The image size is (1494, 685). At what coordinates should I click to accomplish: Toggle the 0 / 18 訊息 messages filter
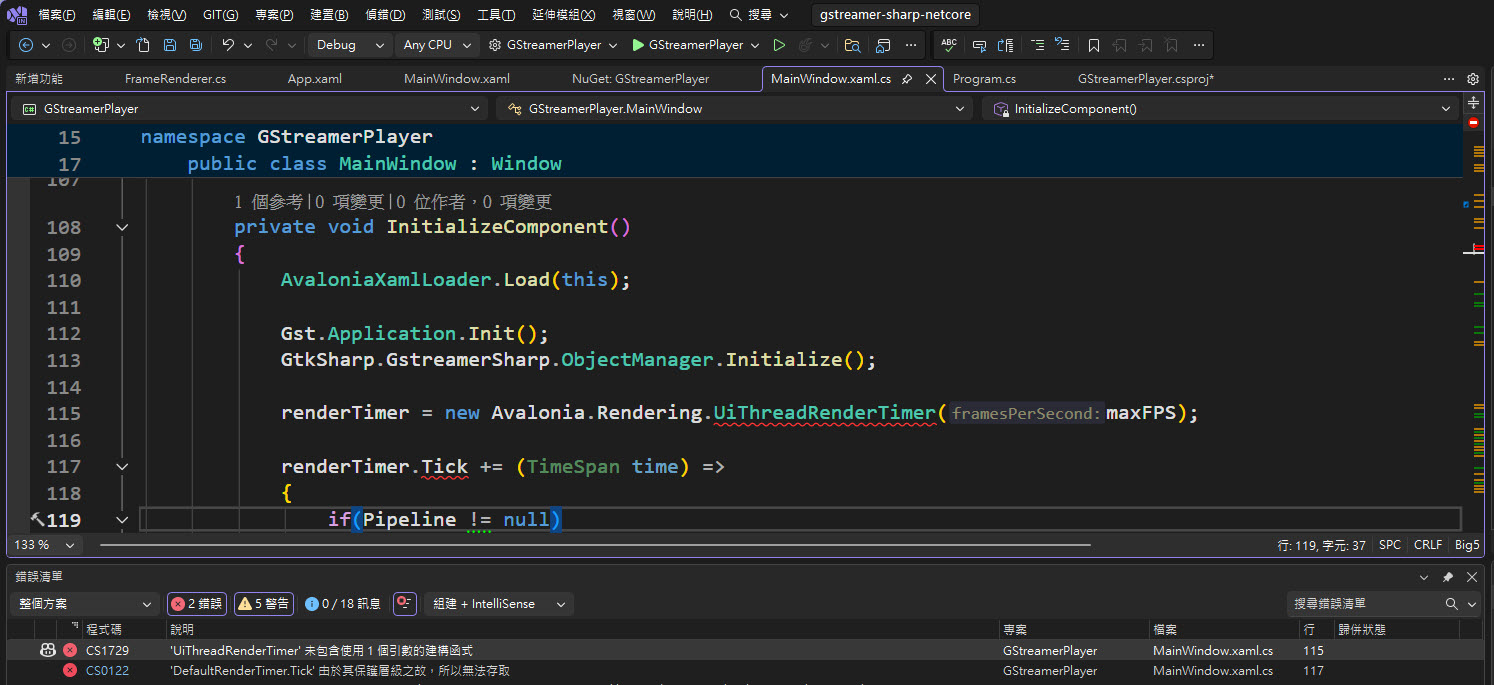coord(343,604)
